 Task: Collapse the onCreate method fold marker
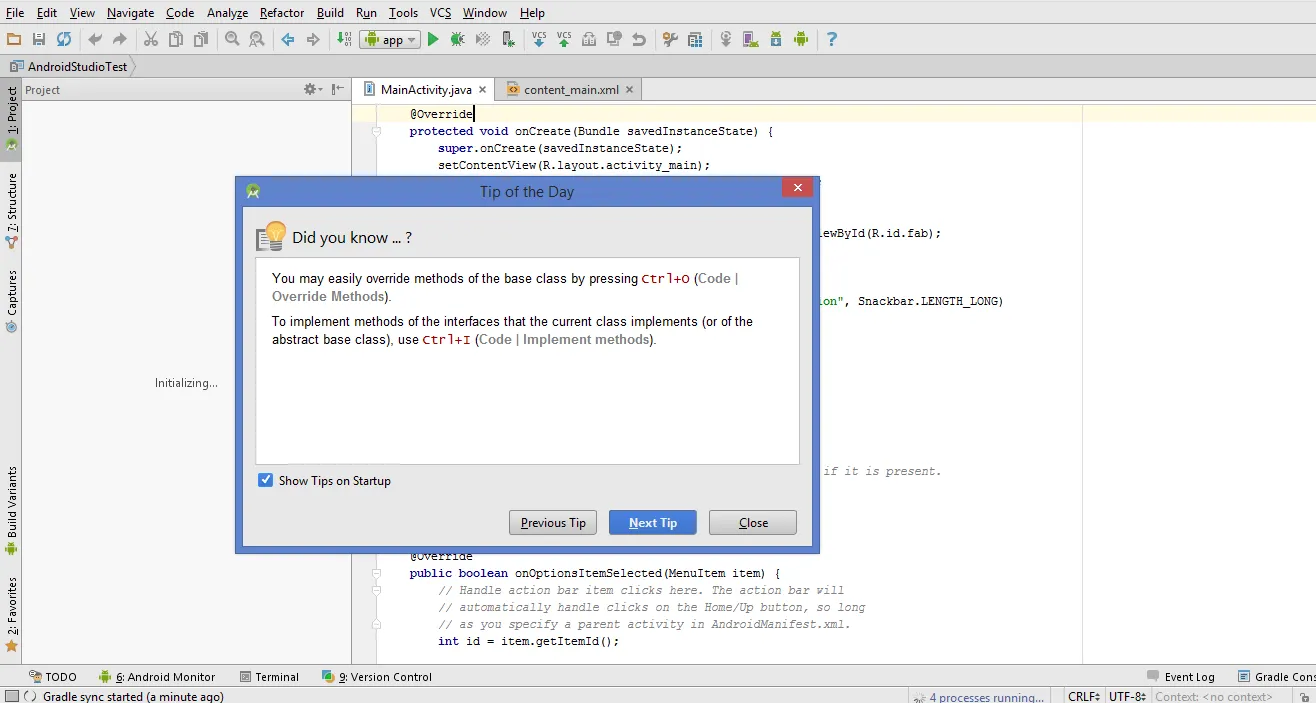377,131
